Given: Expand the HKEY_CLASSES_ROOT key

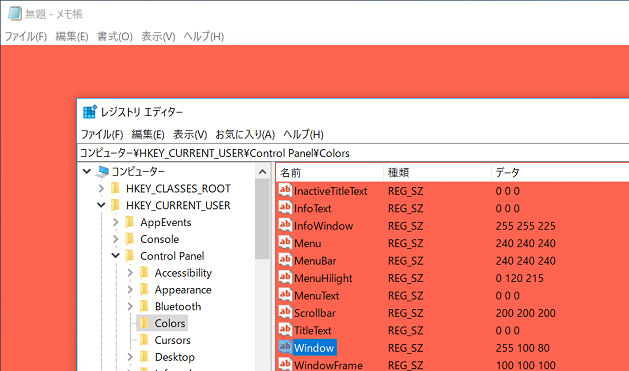Looking at the screenshot, I should [101, 189].
